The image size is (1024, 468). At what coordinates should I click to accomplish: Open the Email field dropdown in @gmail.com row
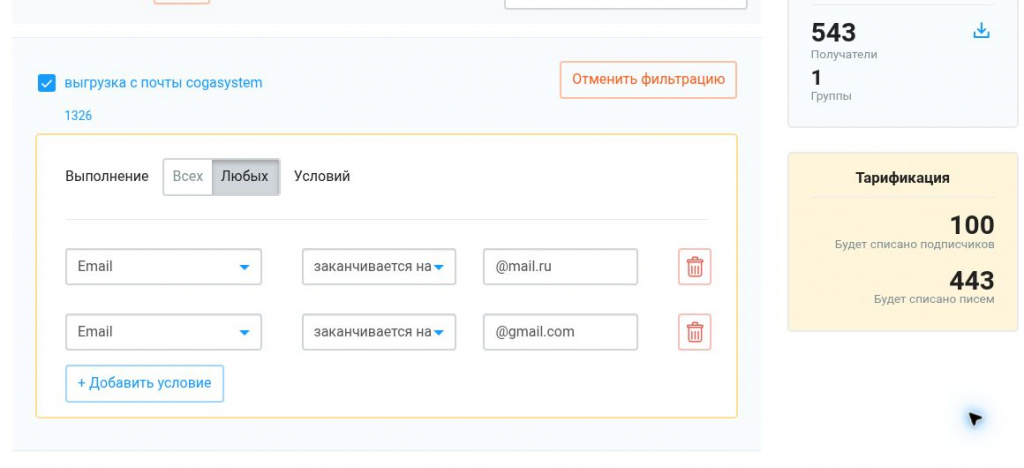[163, 332]
